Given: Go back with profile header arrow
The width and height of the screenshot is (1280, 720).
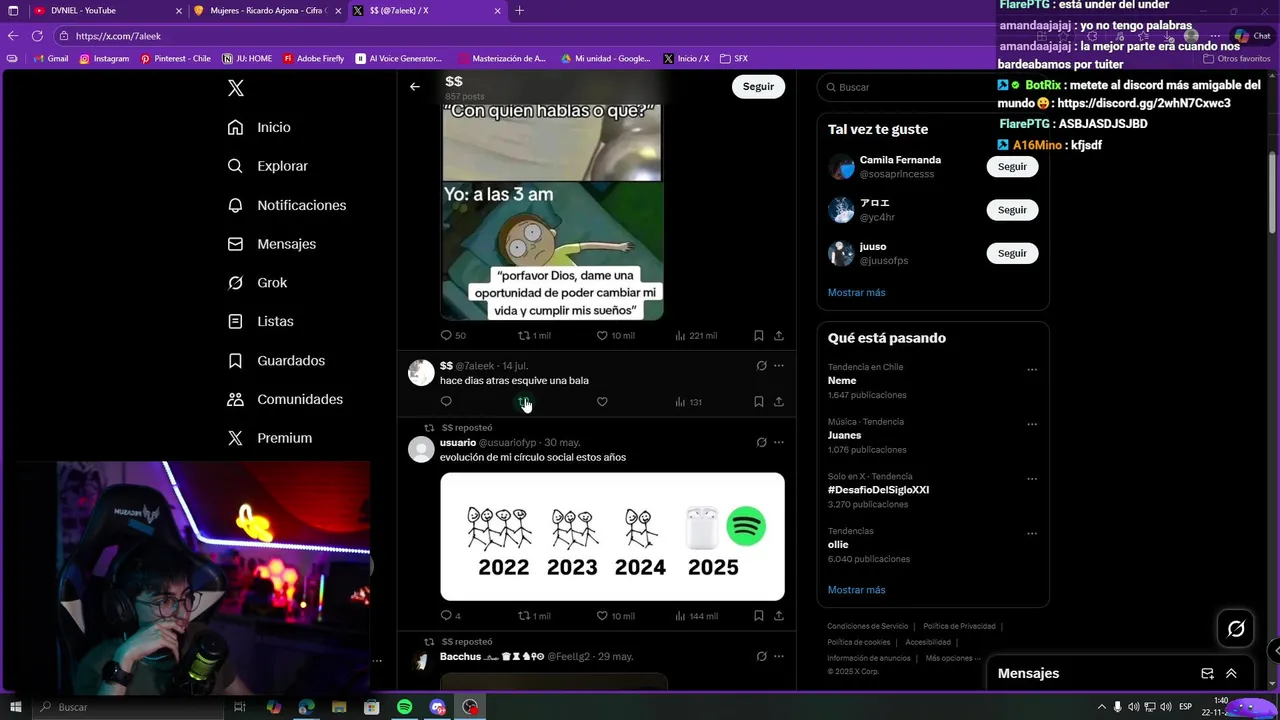Looking at the screenshot, I should coord(415,87).
